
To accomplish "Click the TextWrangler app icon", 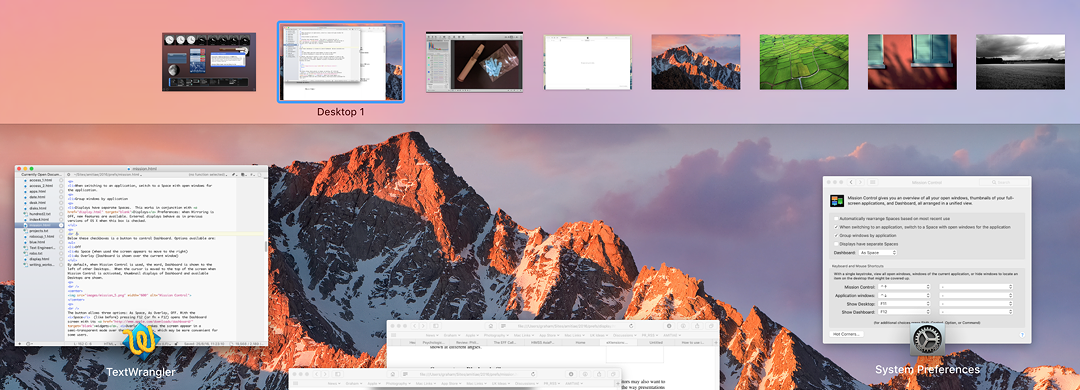I will point(140,342).
